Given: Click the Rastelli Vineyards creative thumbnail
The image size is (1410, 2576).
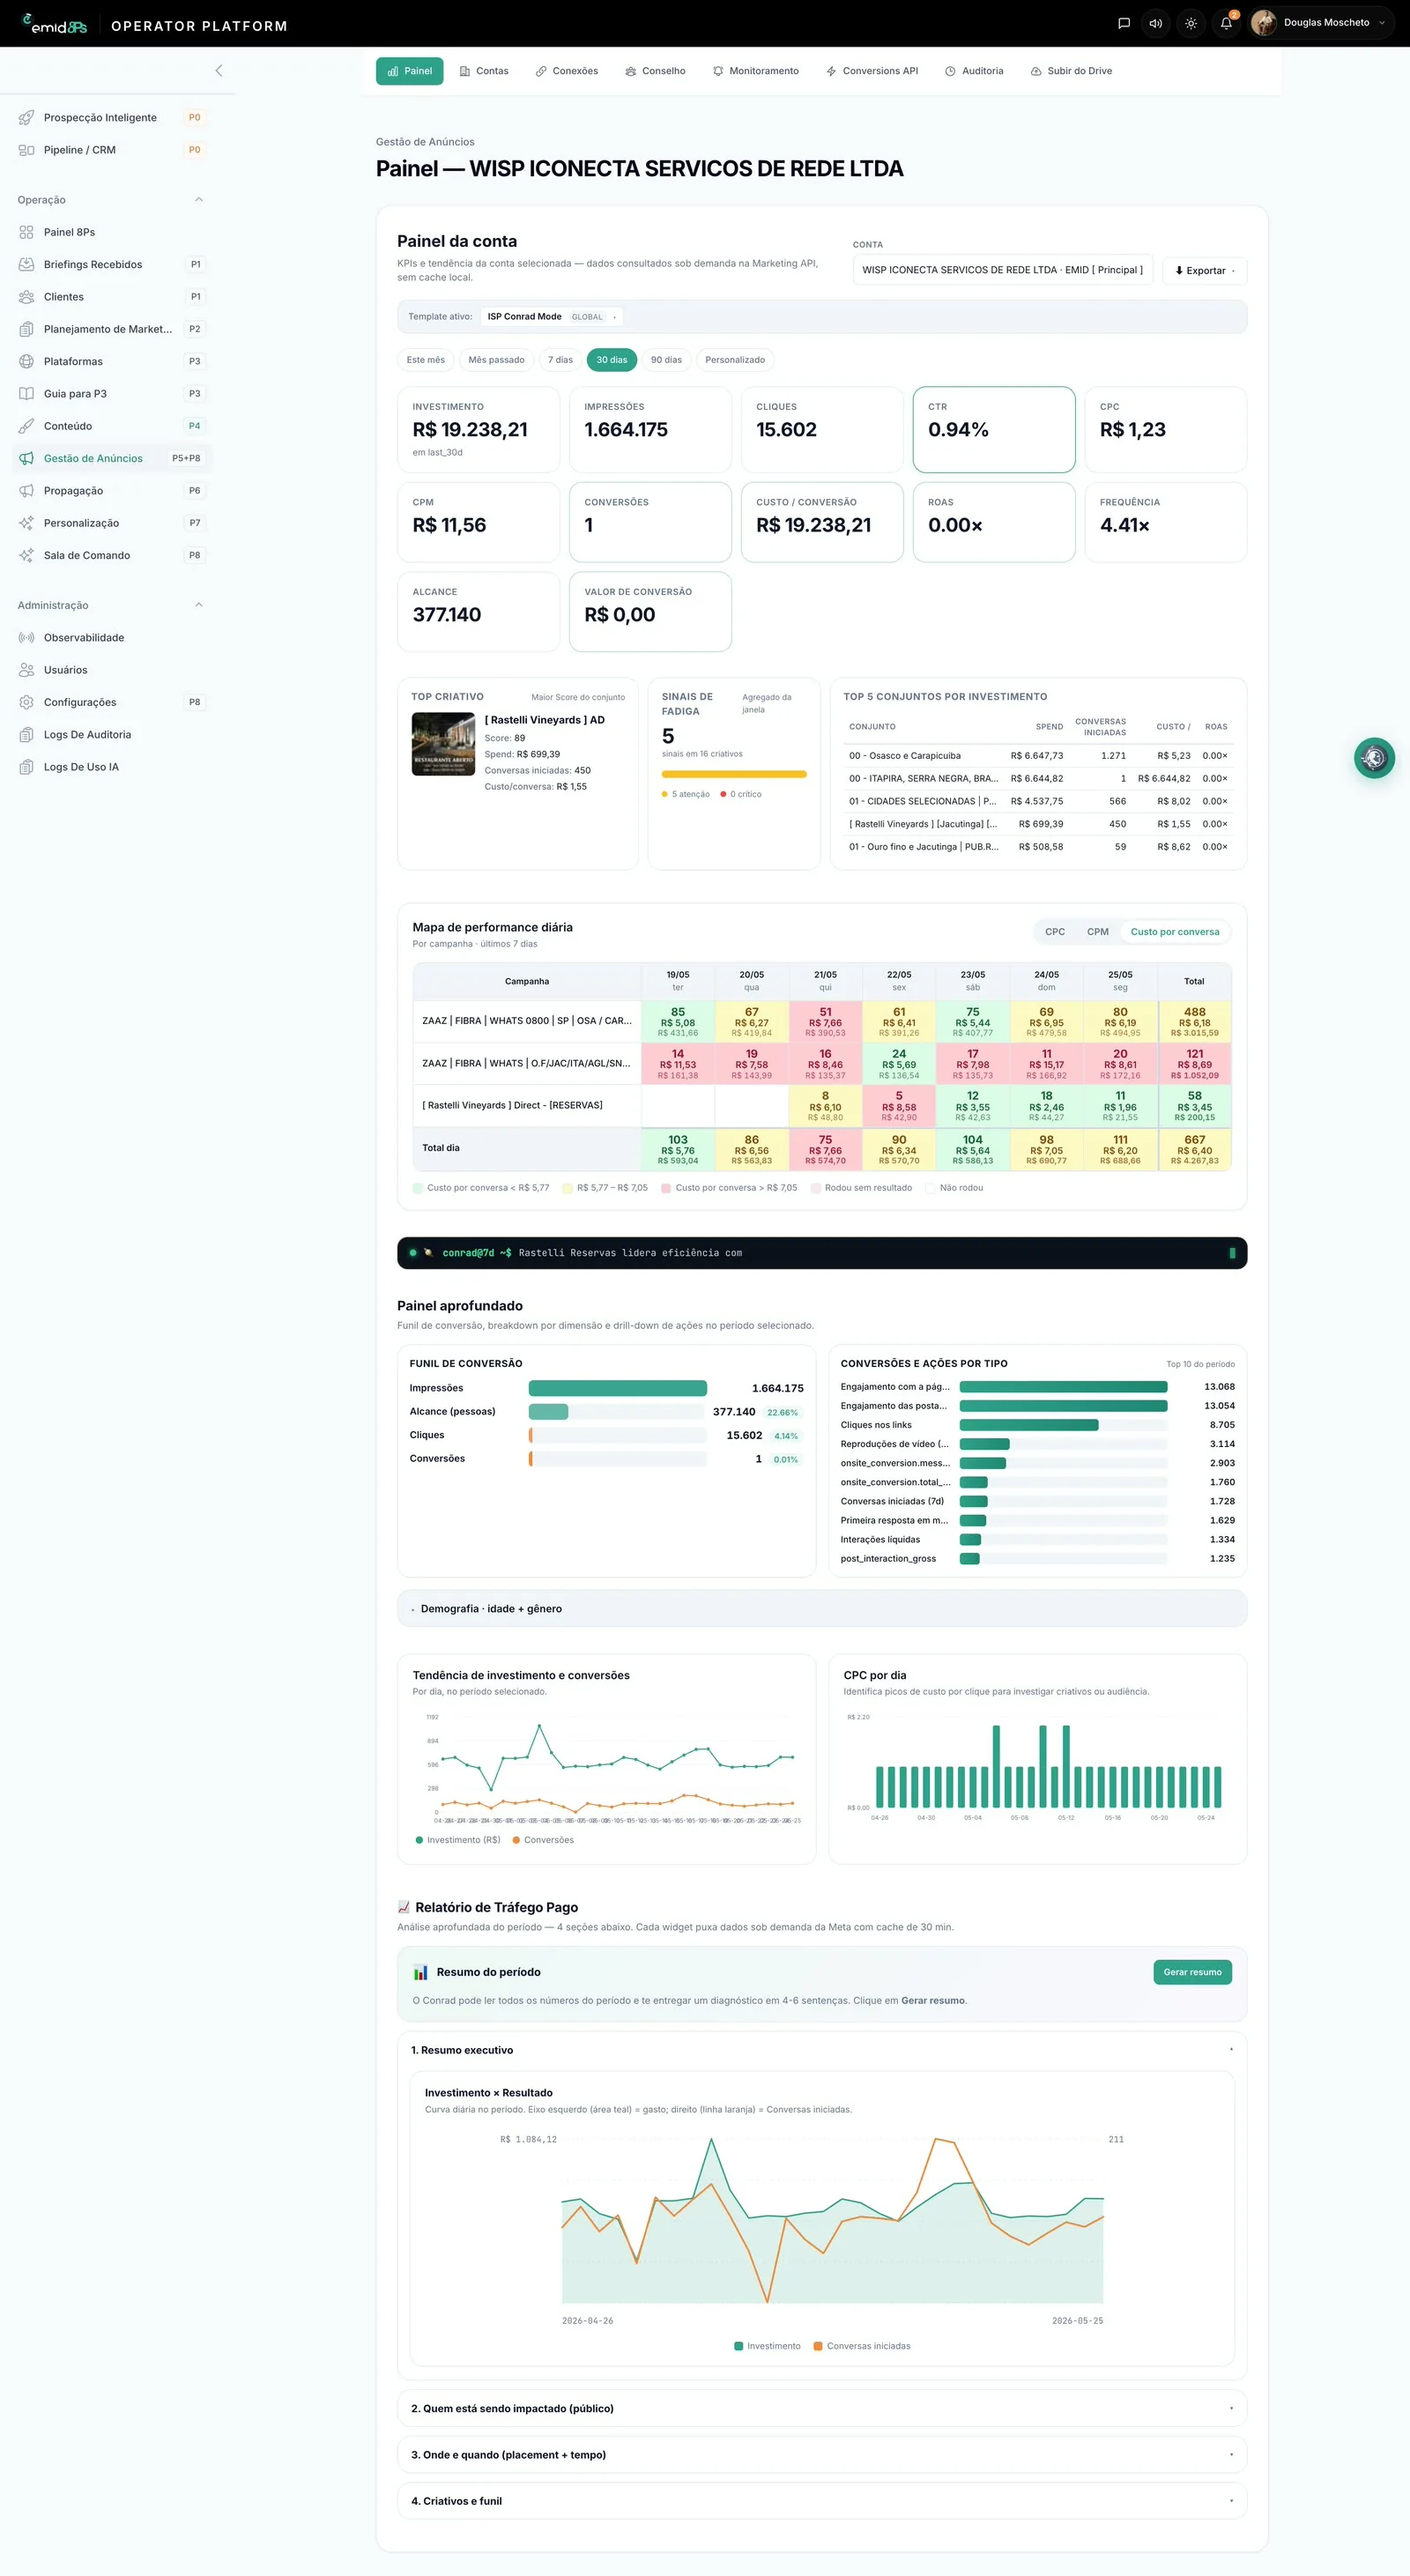Looking at the screenshot, I should tap(443, 744).
